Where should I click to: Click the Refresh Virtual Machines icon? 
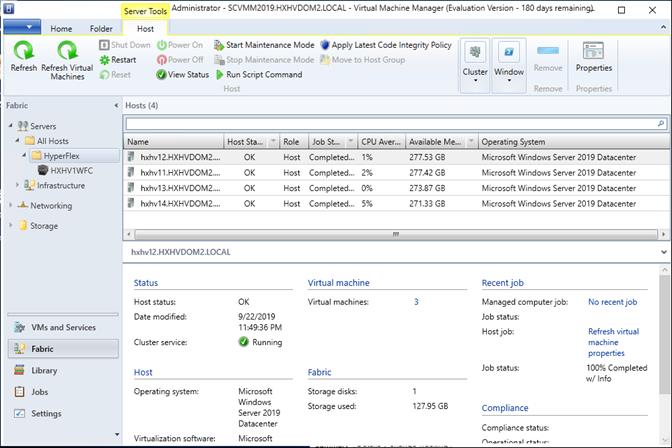[x=67, y=51]
